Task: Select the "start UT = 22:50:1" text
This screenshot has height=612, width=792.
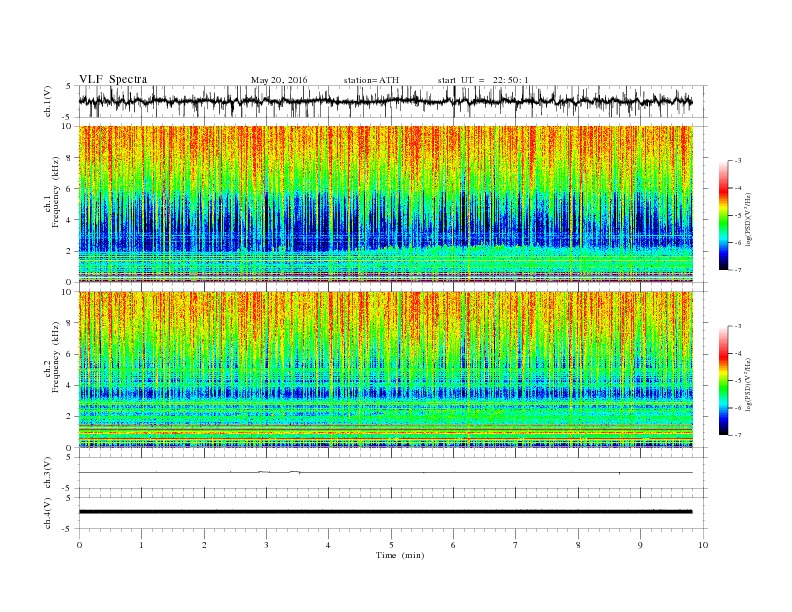Action: click(x=483, y=80)
